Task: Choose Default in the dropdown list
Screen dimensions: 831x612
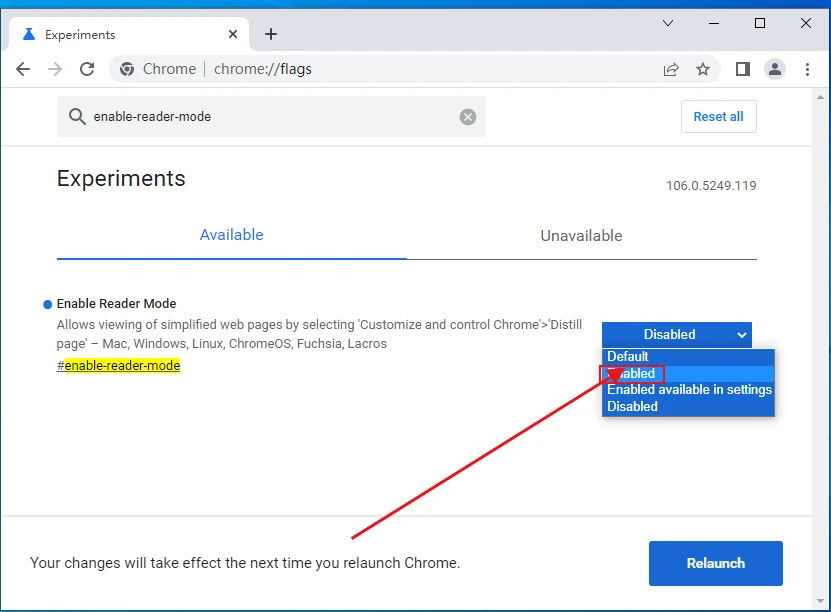Action: (x=688, y=357)
